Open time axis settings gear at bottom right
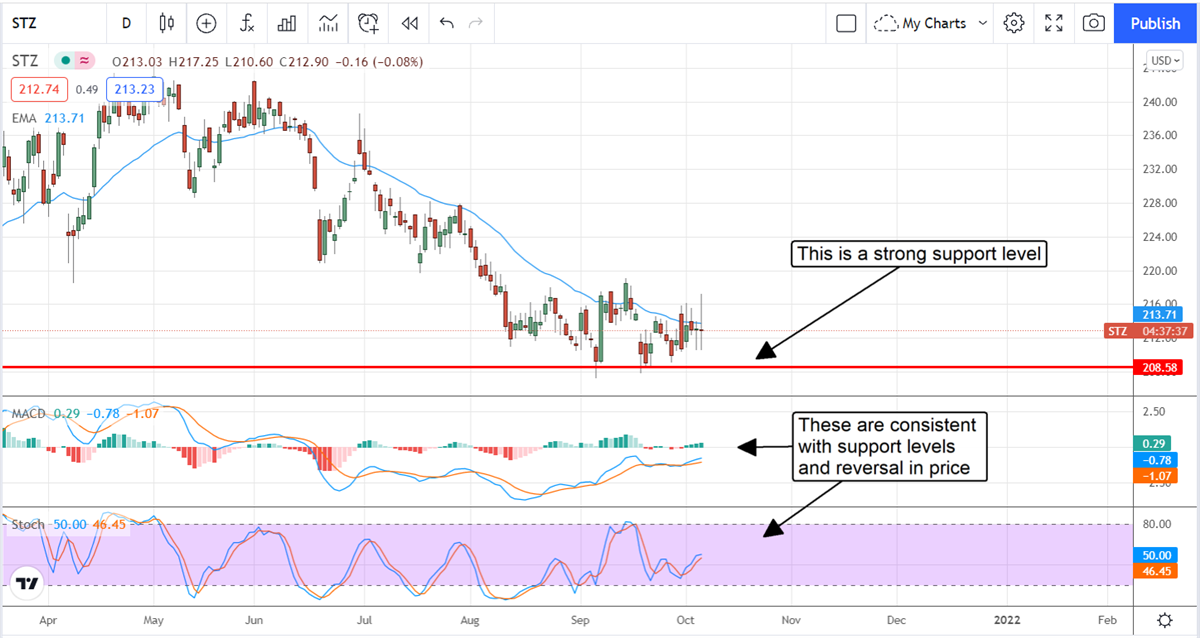 (1165, 619)
